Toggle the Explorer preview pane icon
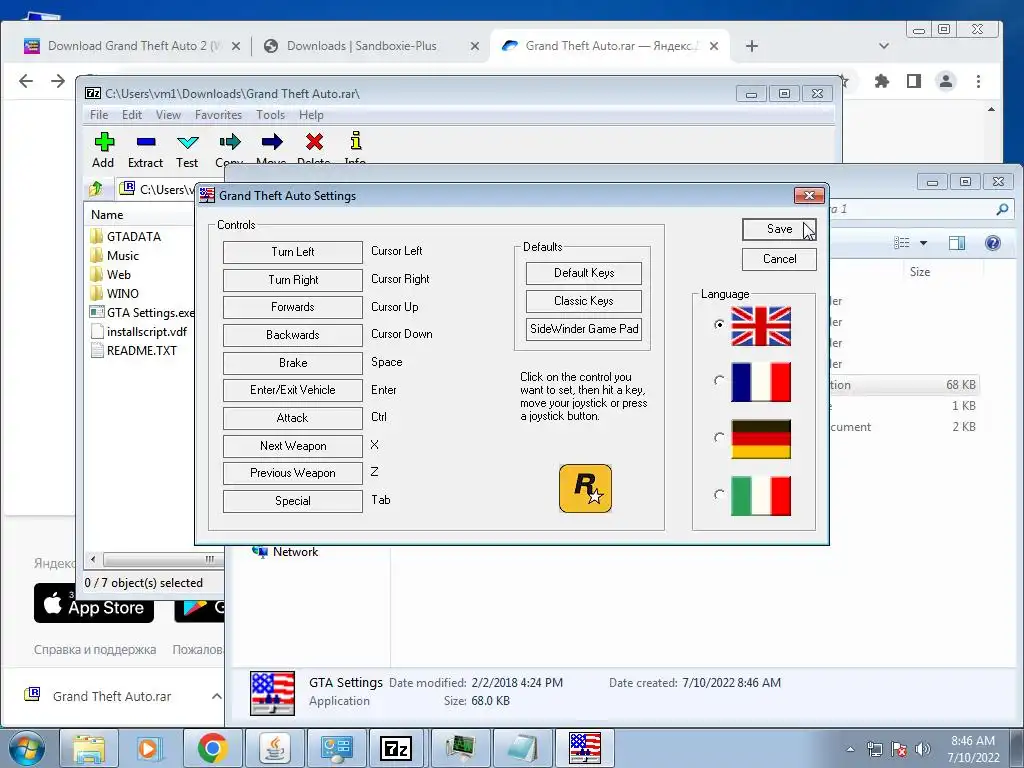Viewport: 1024px width, 768px height. coord(957,243)
